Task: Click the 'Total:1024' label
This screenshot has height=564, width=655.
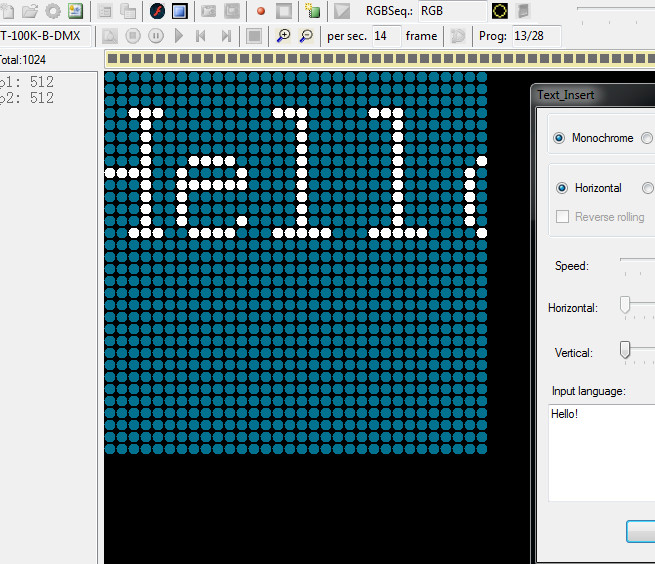Action: [23, 60]
